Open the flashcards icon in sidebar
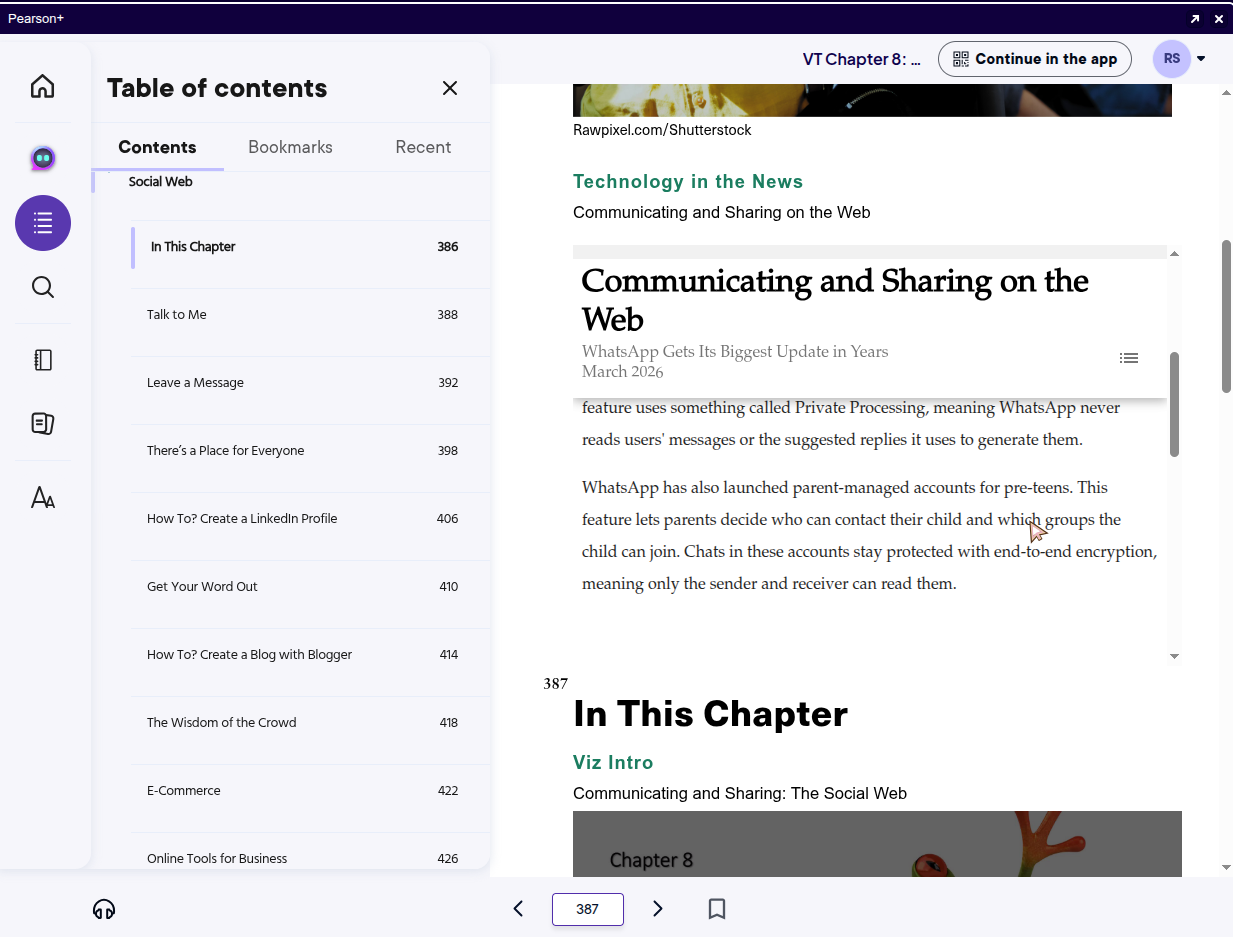The width and height of the screenshot is (1233, 937). 42,424
